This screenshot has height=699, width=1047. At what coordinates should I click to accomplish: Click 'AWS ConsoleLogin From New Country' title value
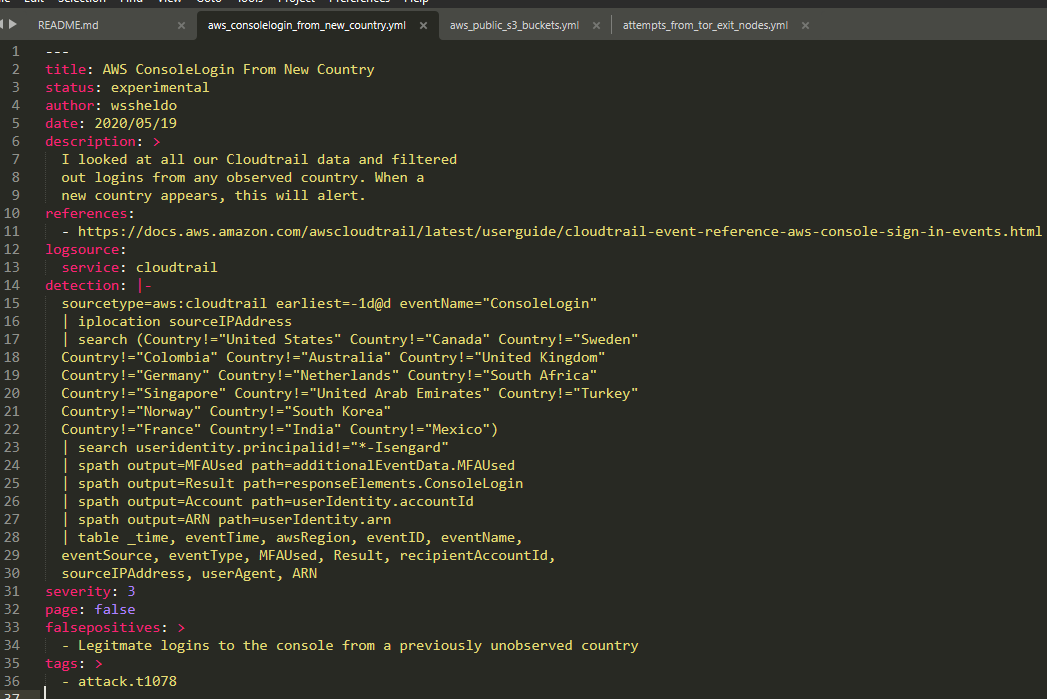click(238, 69)
